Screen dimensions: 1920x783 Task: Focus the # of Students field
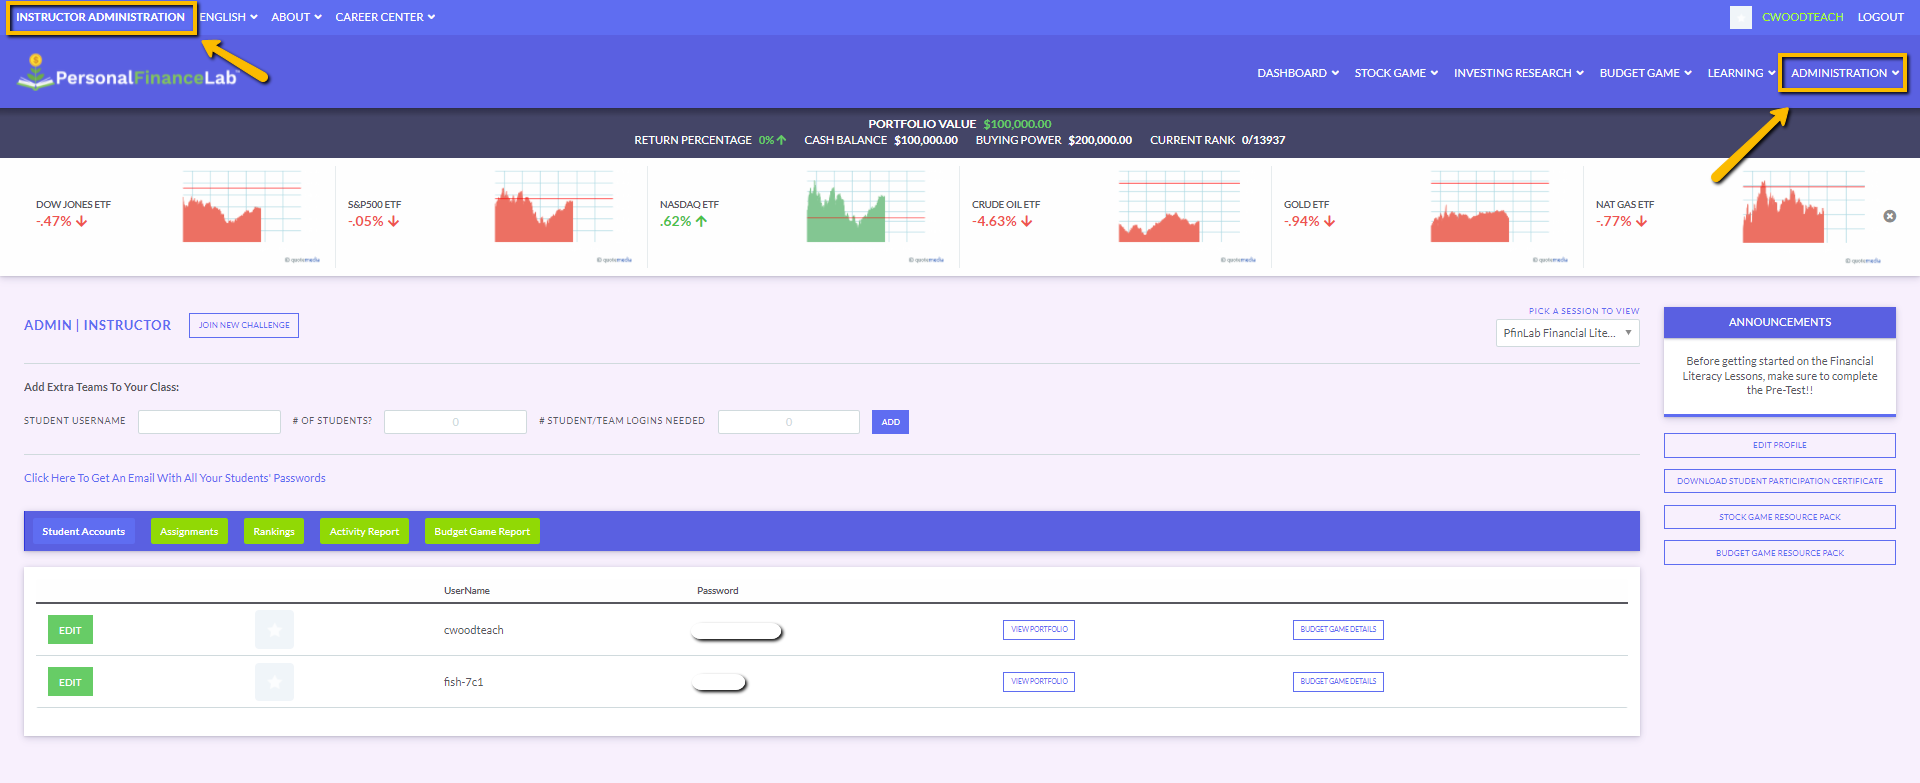pos(455,422)
